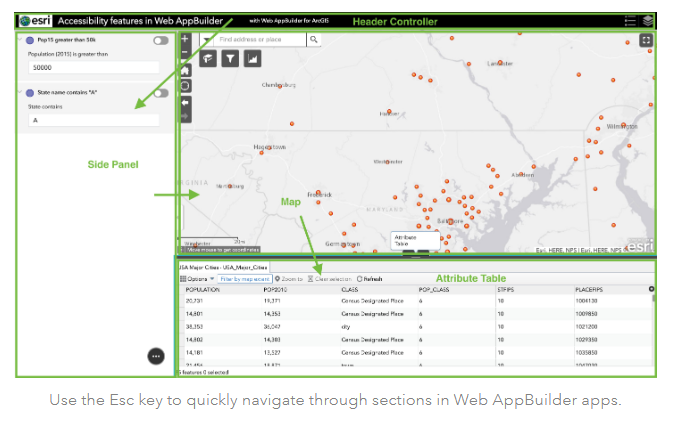Click the CLASS column header

pyautogui.click(x=350, y=289)
